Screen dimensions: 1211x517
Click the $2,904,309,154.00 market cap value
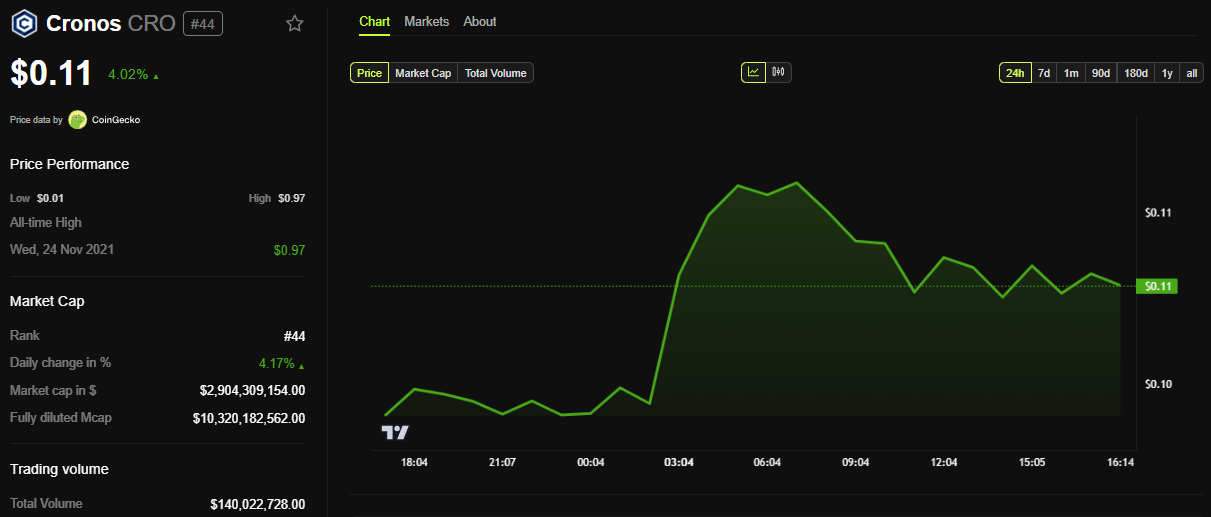[252, 390]
